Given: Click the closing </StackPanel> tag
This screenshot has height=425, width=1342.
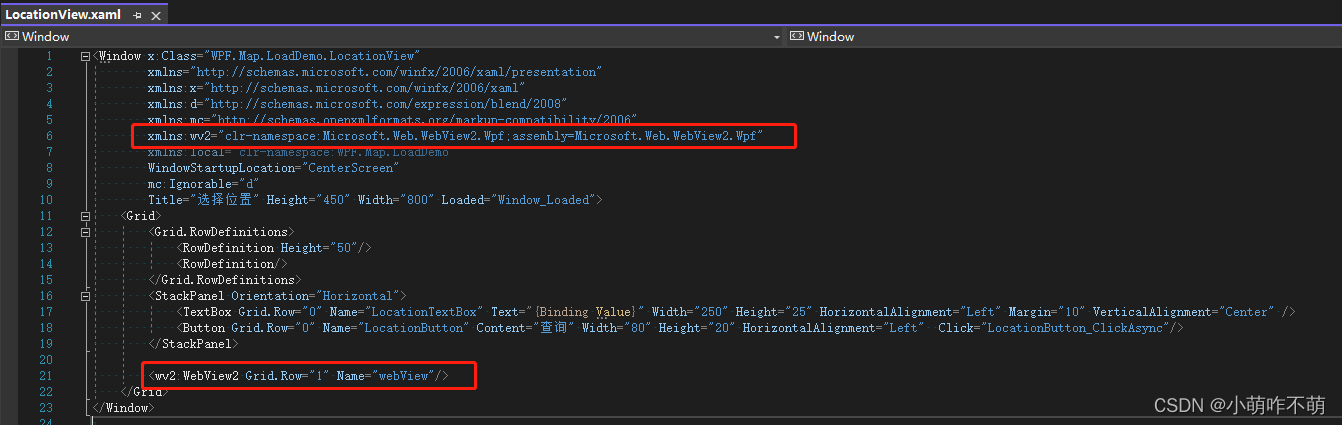Looking at the screenshot, I should (193, 344).
